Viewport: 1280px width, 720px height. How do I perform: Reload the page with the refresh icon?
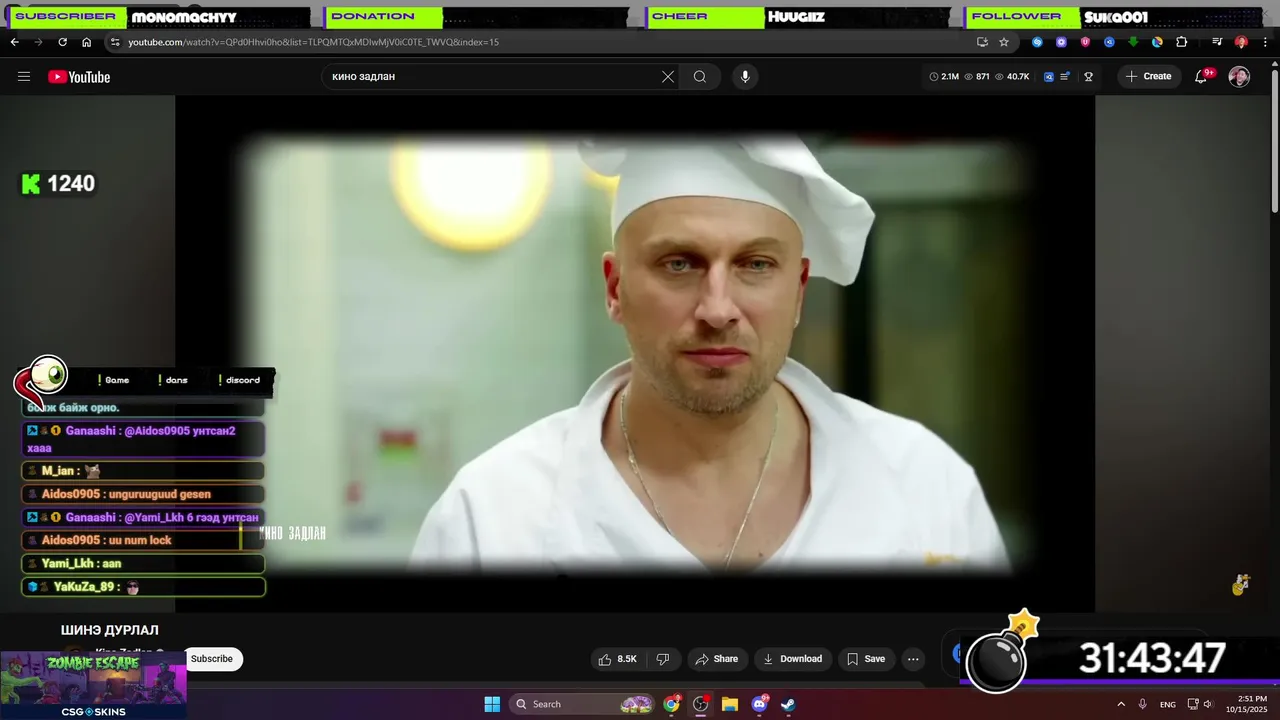(62, 42)
